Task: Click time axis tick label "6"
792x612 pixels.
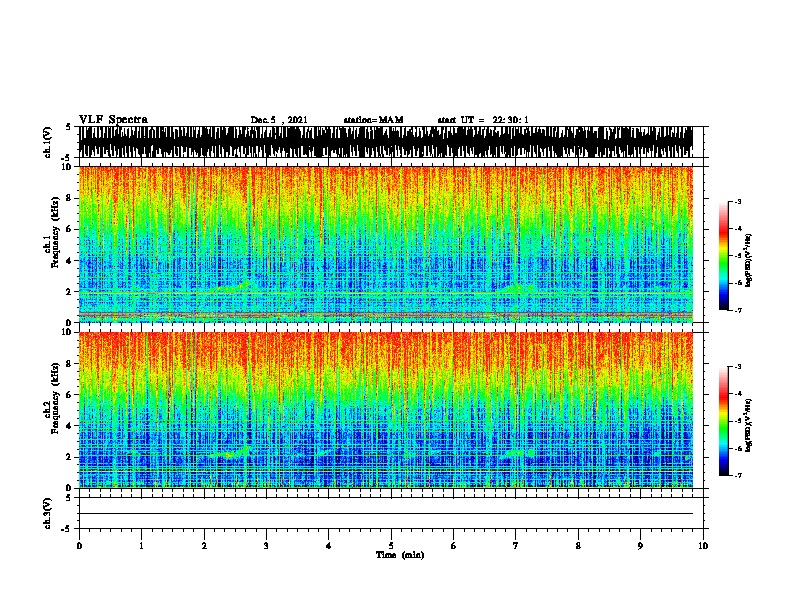Action: point(454,546)
